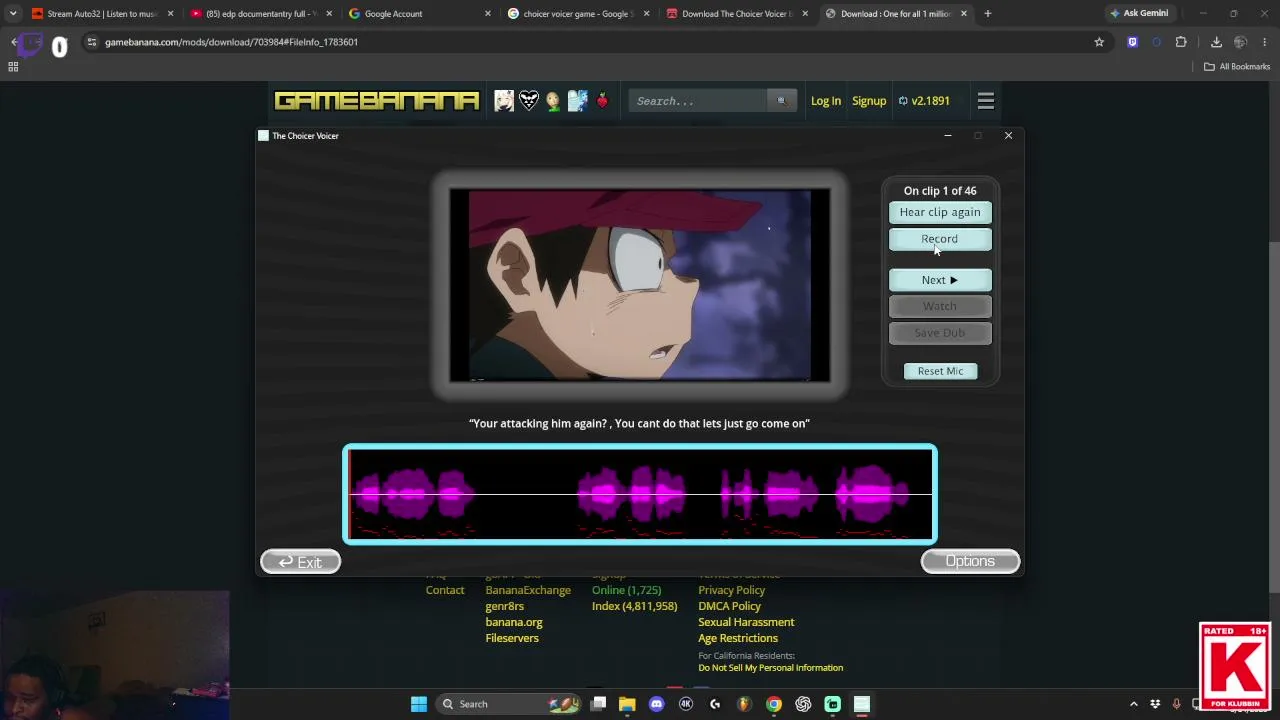
Task: Go to the Next clip
Action: point(940,280)
